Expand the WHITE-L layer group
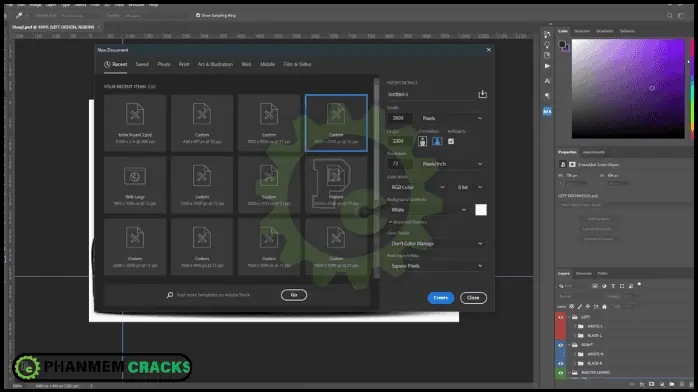698x392 pixels. 575,326
